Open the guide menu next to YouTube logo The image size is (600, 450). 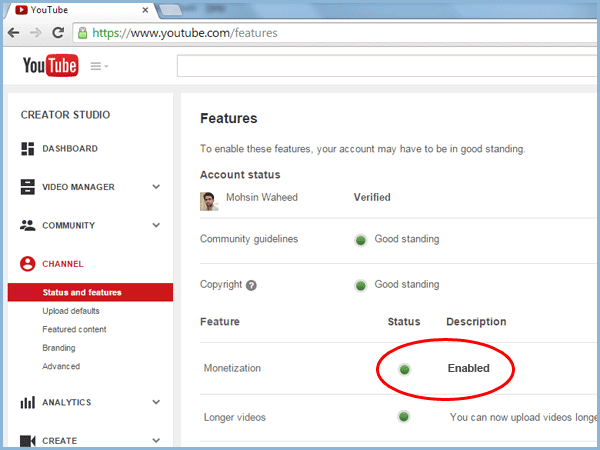coord(99,67)
